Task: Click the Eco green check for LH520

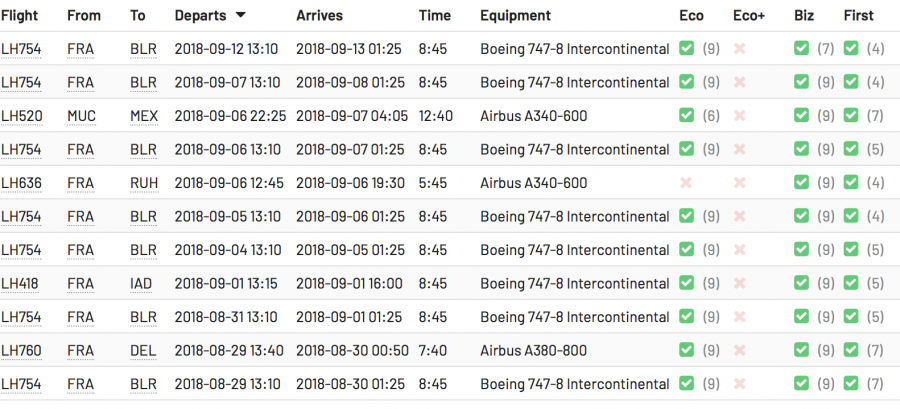Action: click(686, 116)
